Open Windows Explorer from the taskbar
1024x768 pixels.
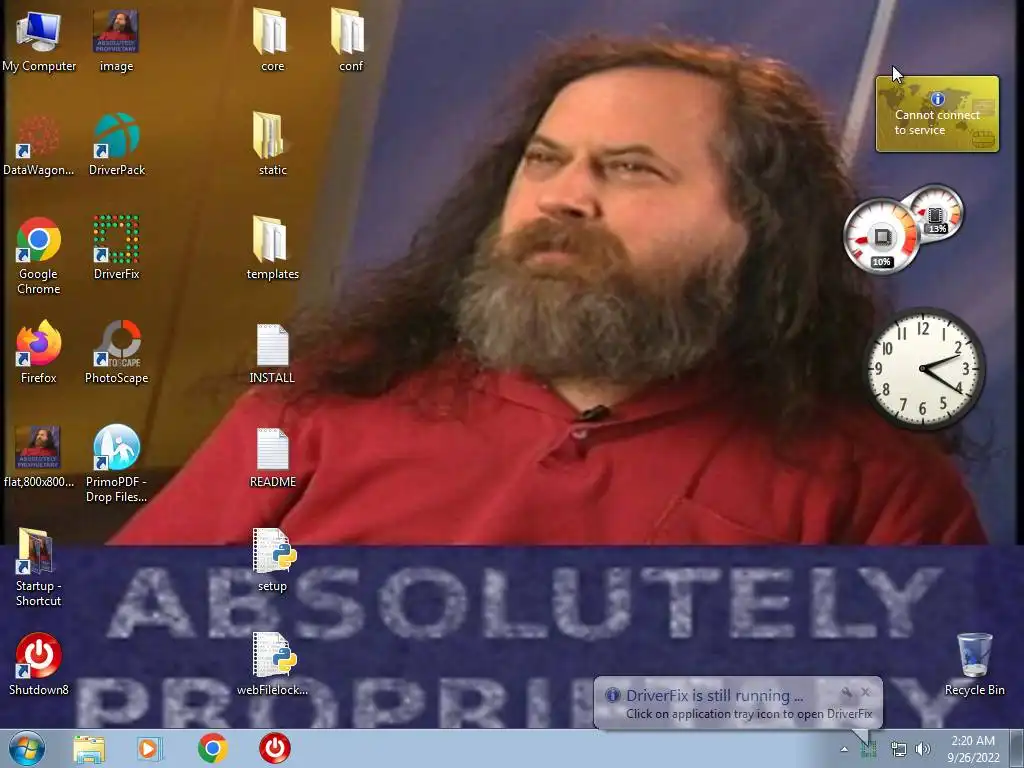pos(89,749)
